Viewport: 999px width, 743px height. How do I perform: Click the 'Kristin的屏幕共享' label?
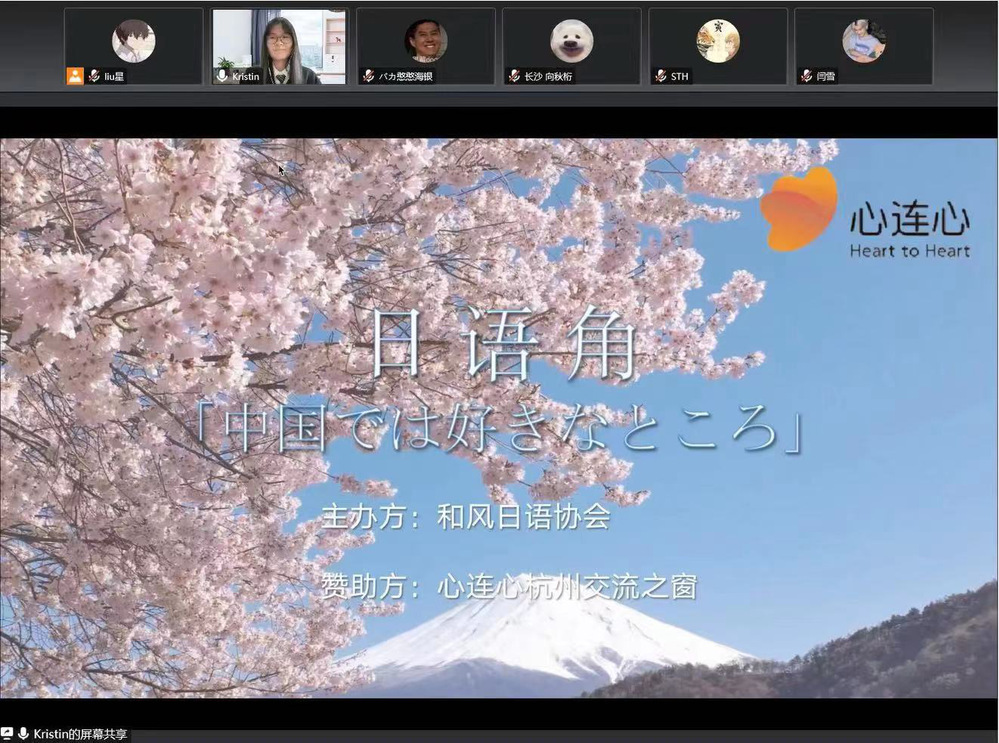click(x=81, y=734)
